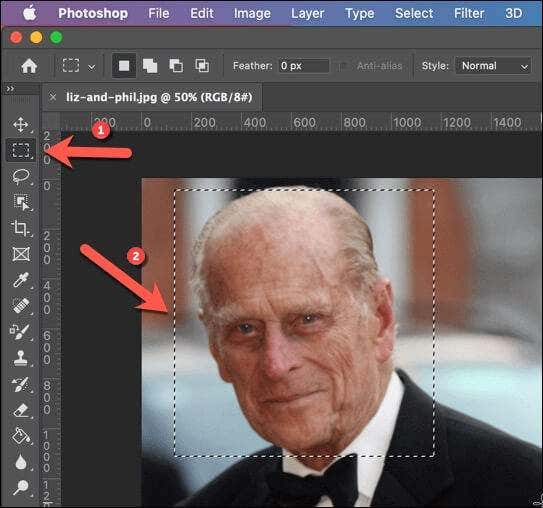Go to the Home screen icon

[x=29, y=66]
